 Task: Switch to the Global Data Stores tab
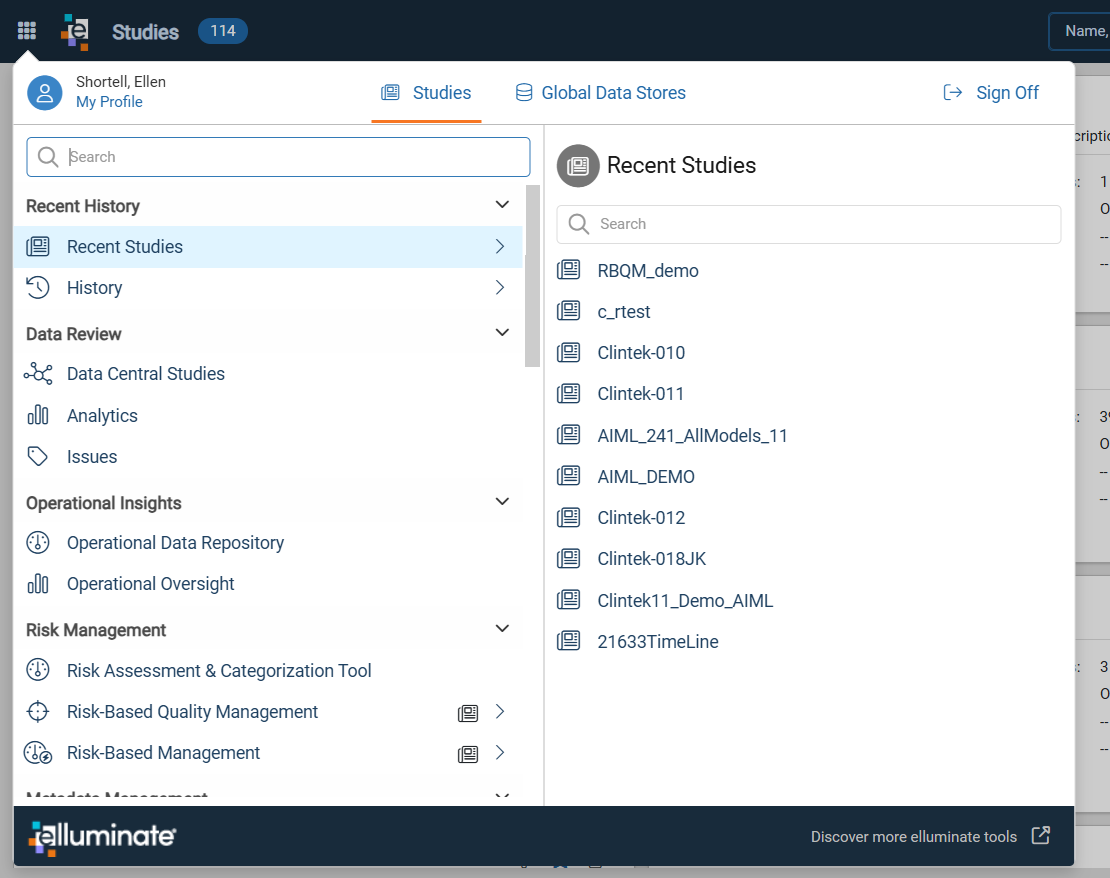tap(600, 93)
